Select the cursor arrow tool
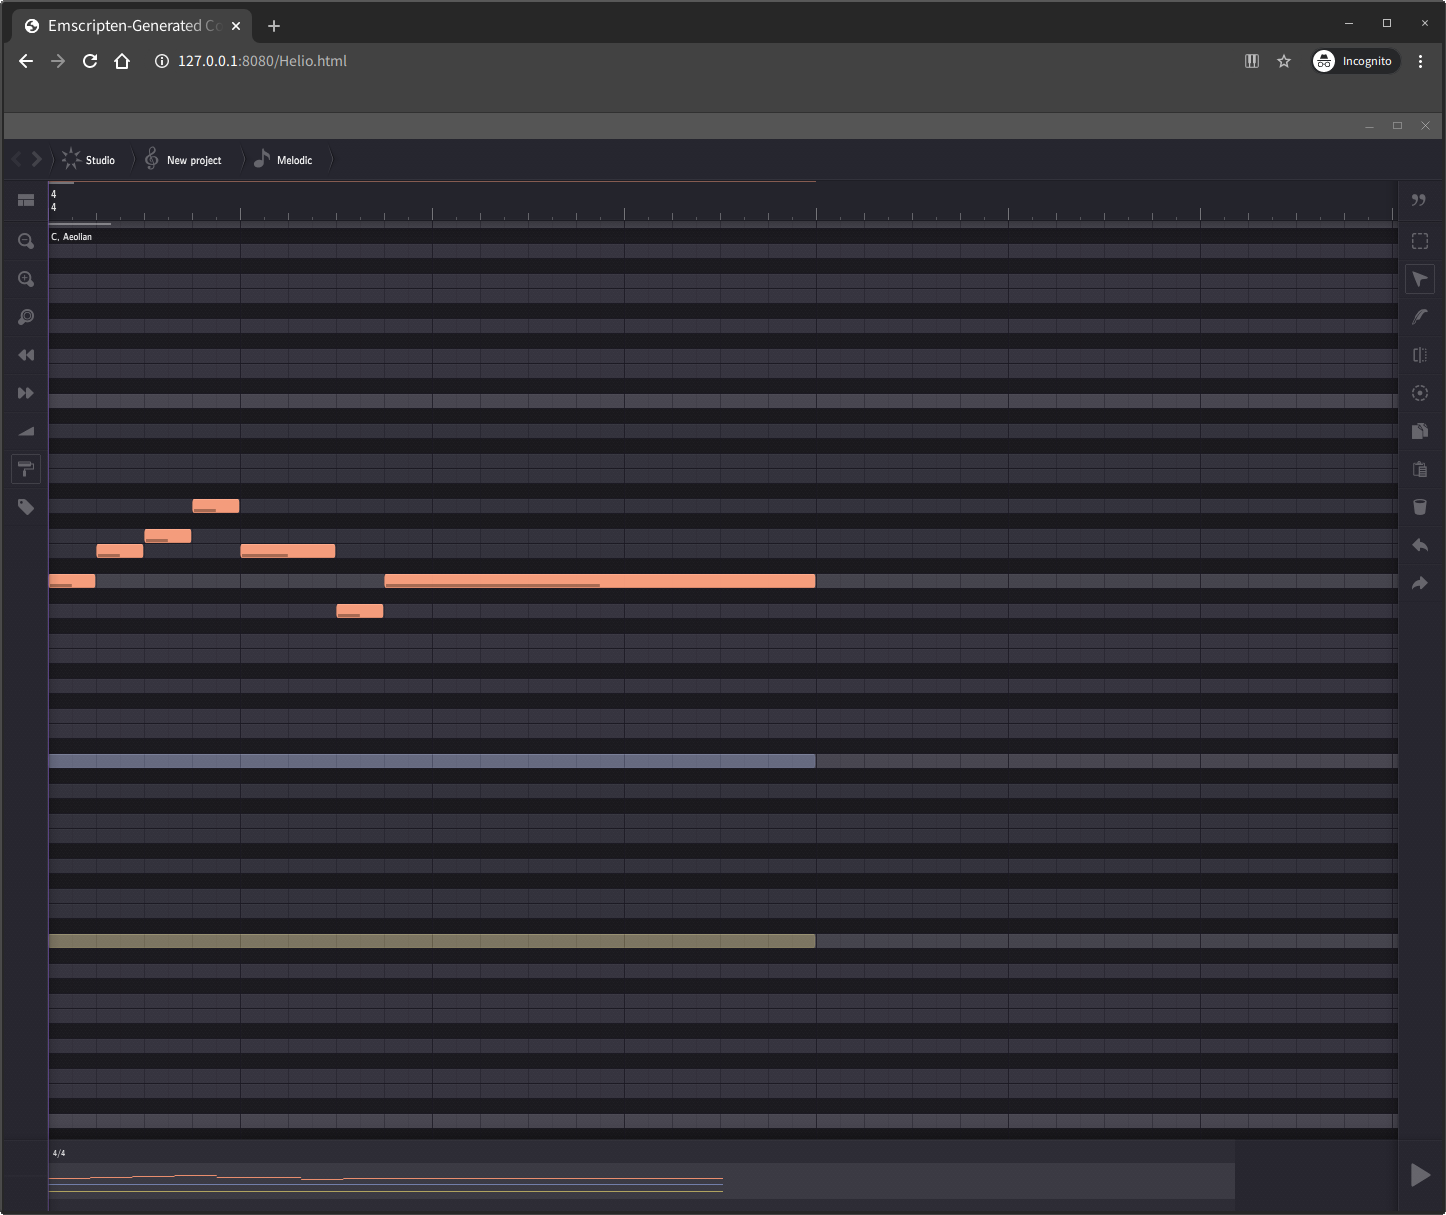This screenshot has height=1215, width=1446. [x=1419, y=279]
